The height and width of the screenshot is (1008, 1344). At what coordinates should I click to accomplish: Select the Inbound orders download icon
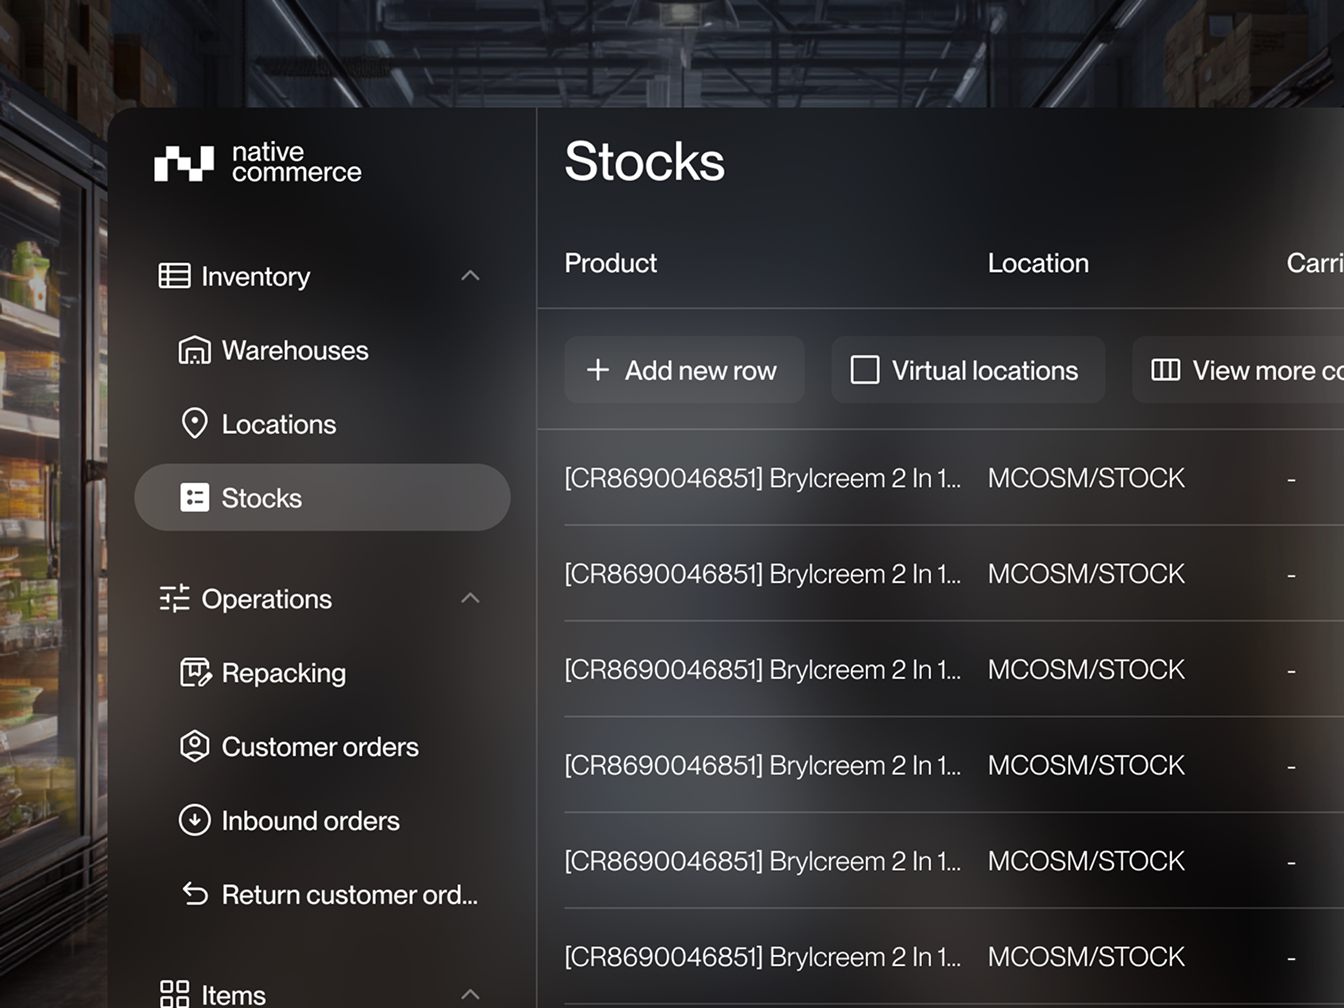194,820
